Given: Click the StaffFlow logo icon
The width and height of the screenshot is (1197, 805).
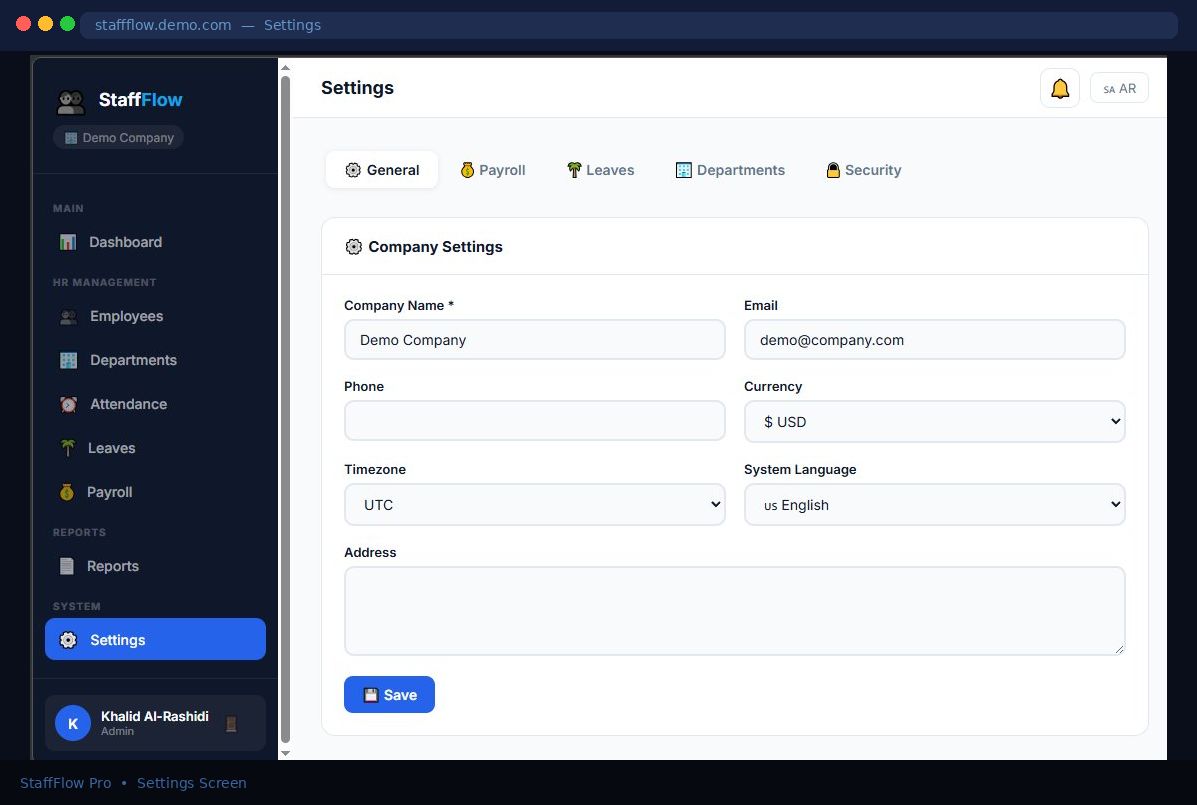Looking at the screenshot, I should pos(71,101).
